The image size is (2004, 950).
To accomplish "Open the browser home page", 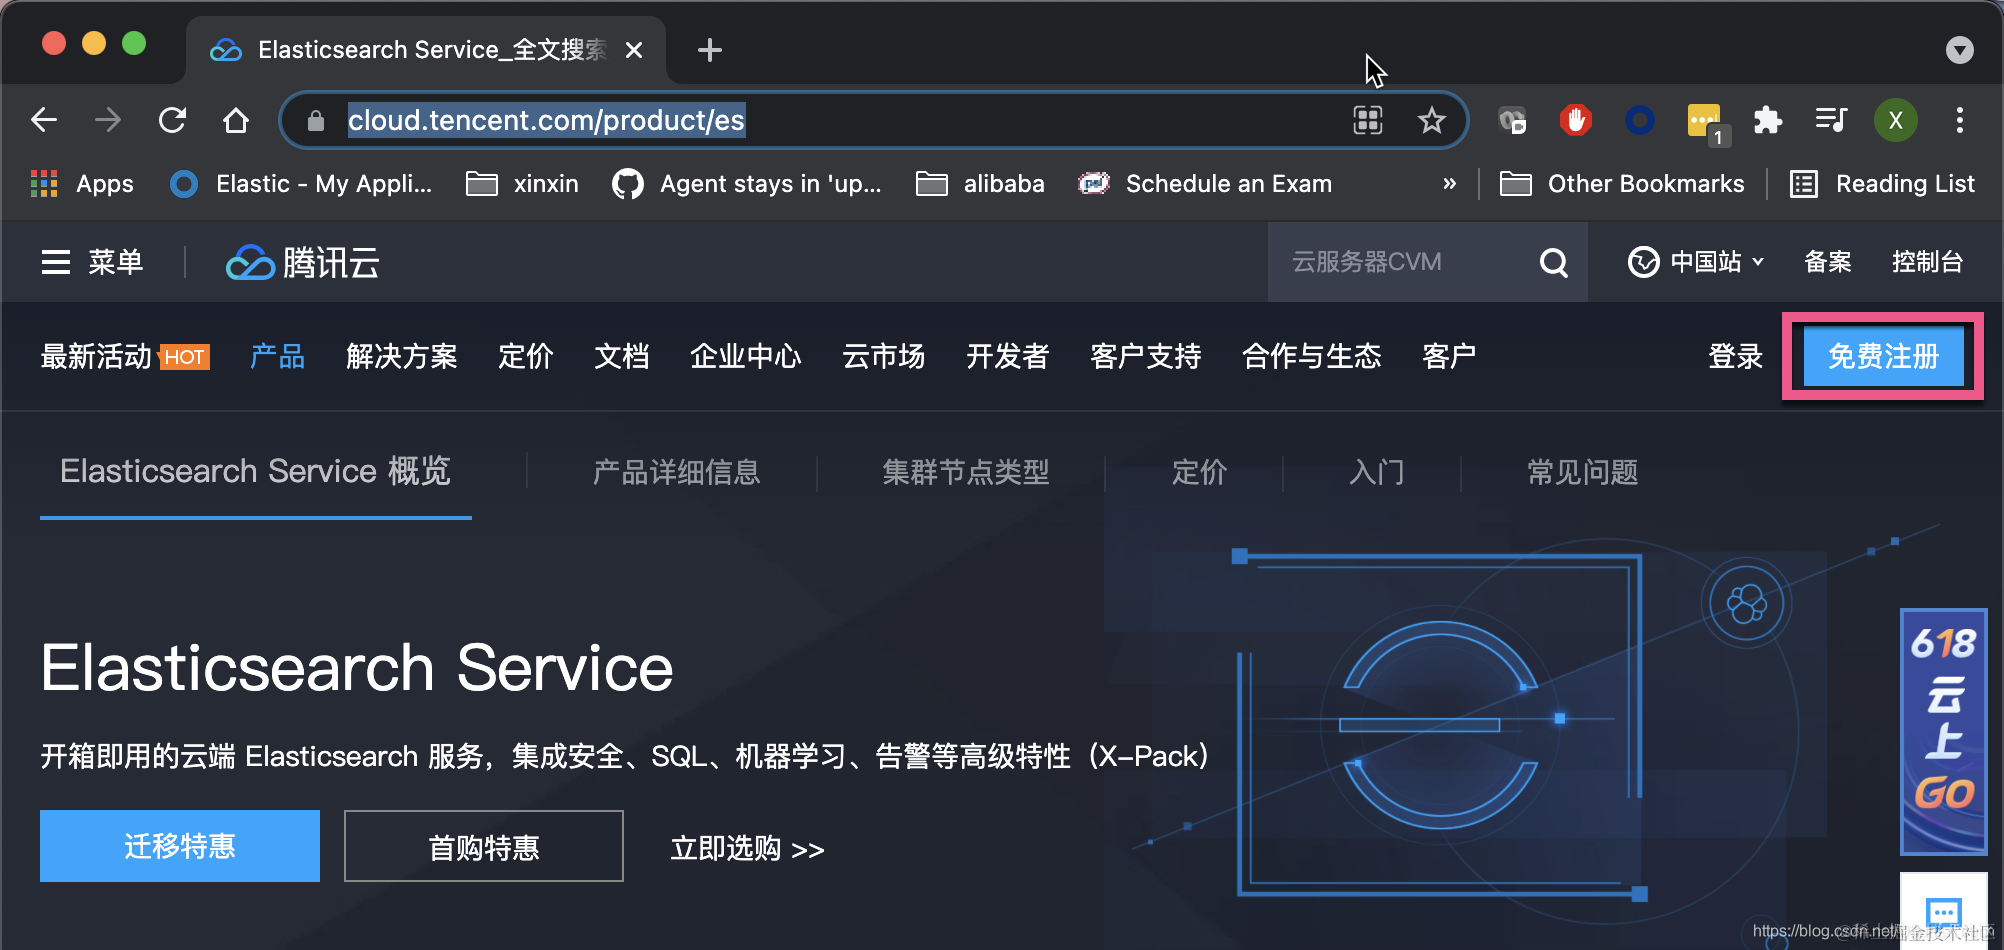I will click(236, 120).
